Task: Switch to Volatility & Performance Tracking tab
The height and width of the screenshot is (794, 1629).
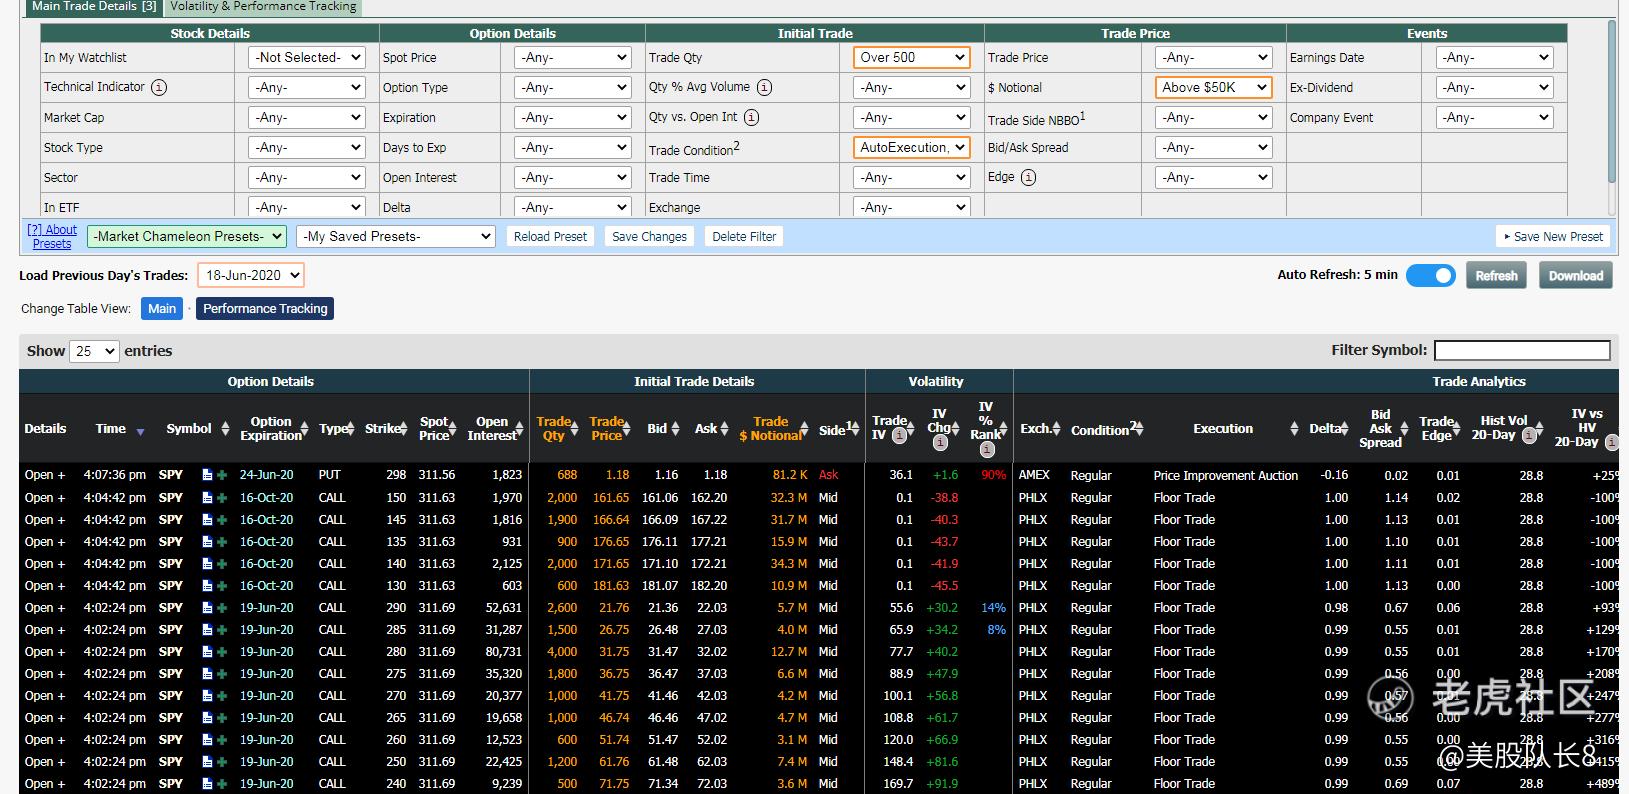Action: click(263, 6)
